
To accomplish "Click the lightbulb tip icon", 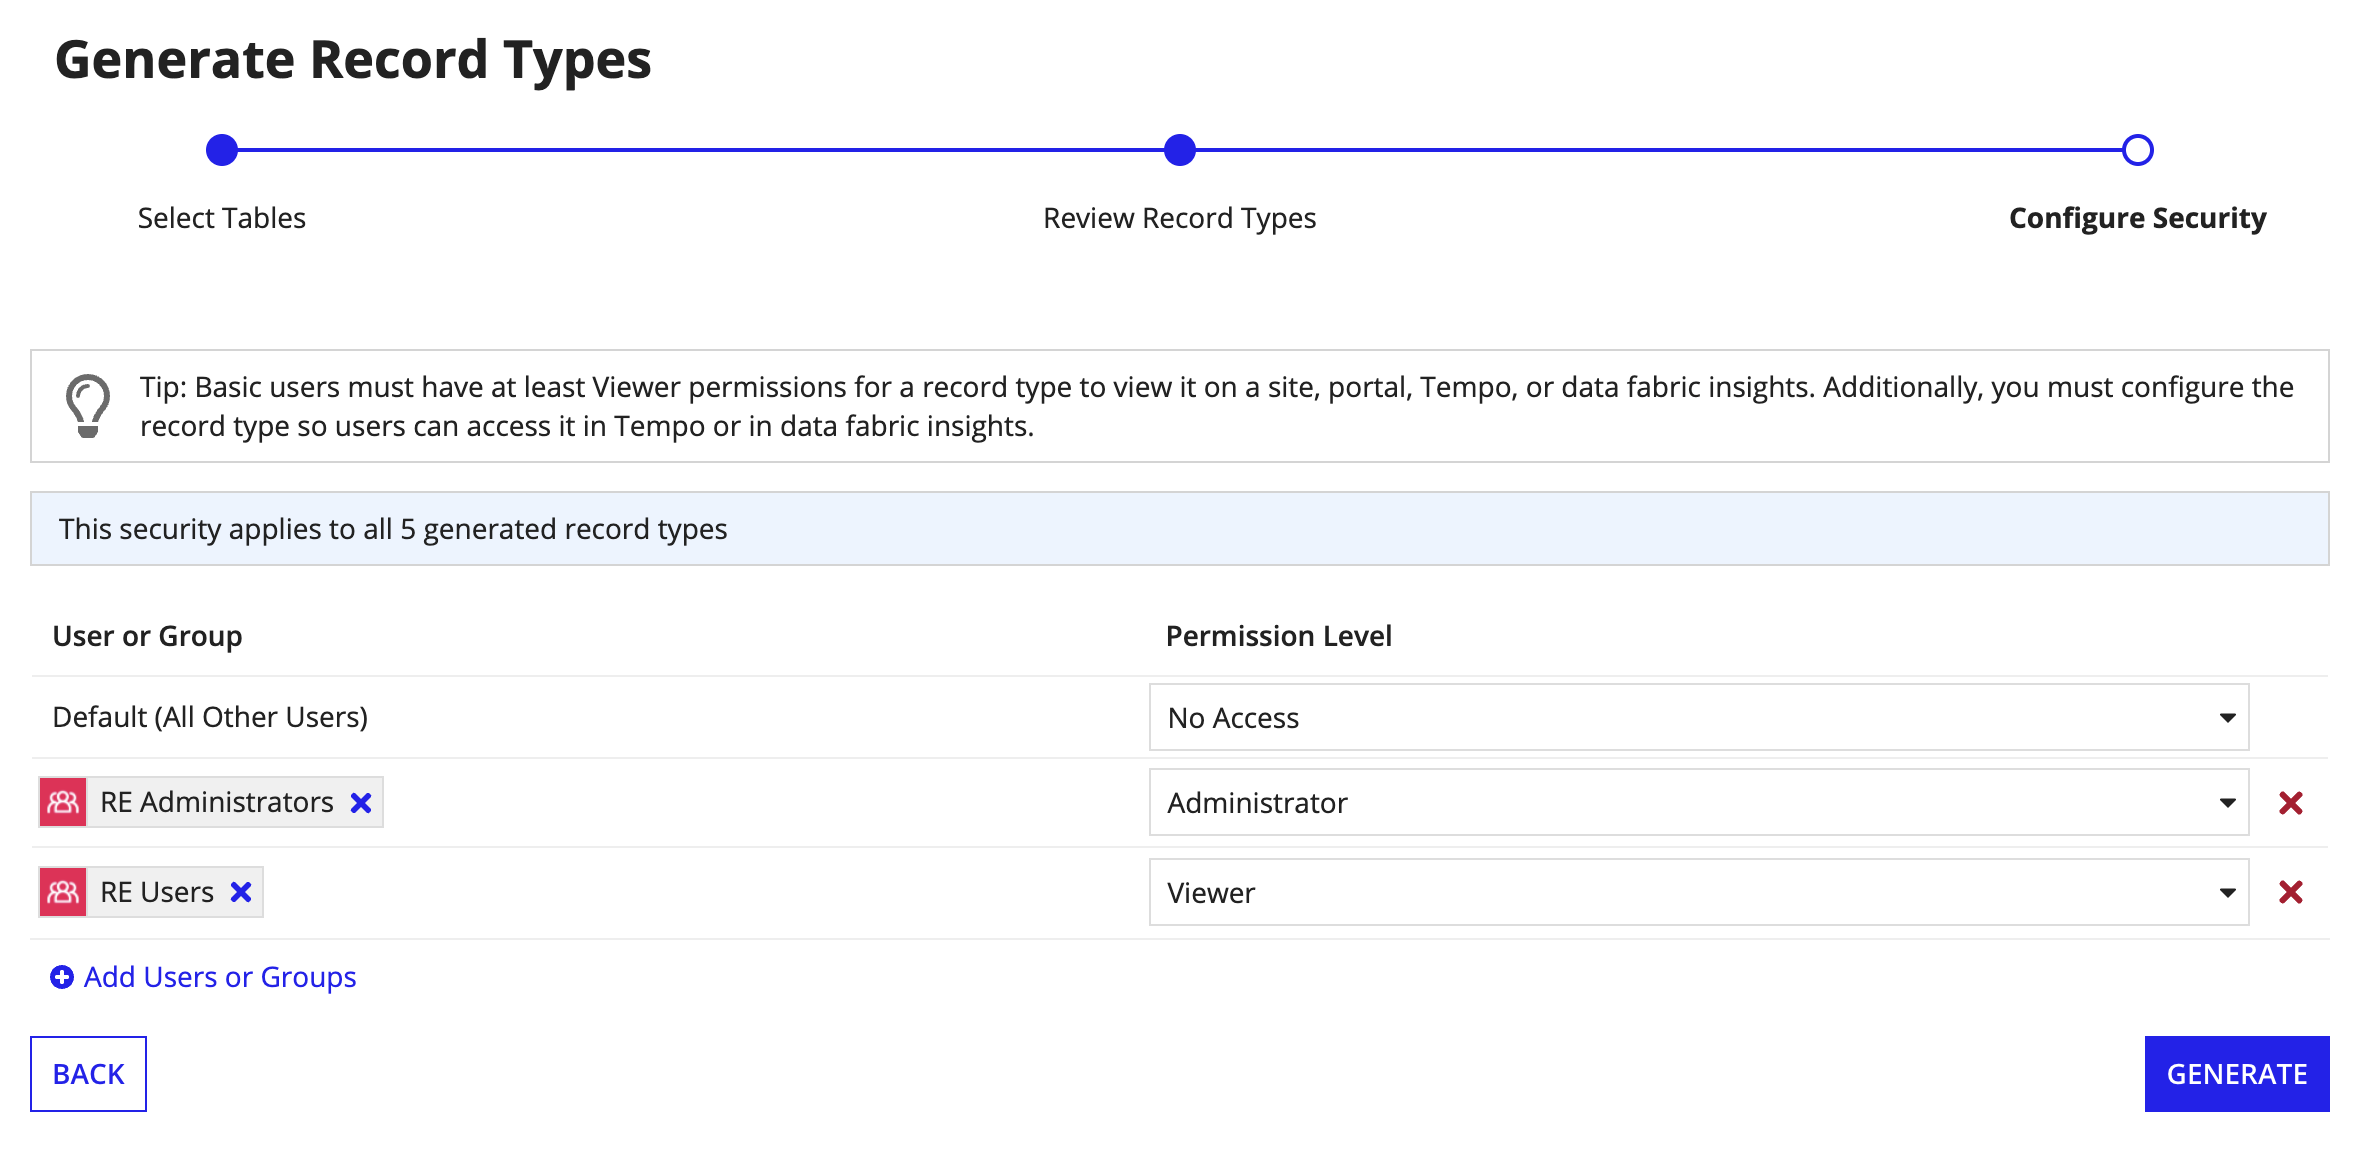I will [x=88, y=406].
